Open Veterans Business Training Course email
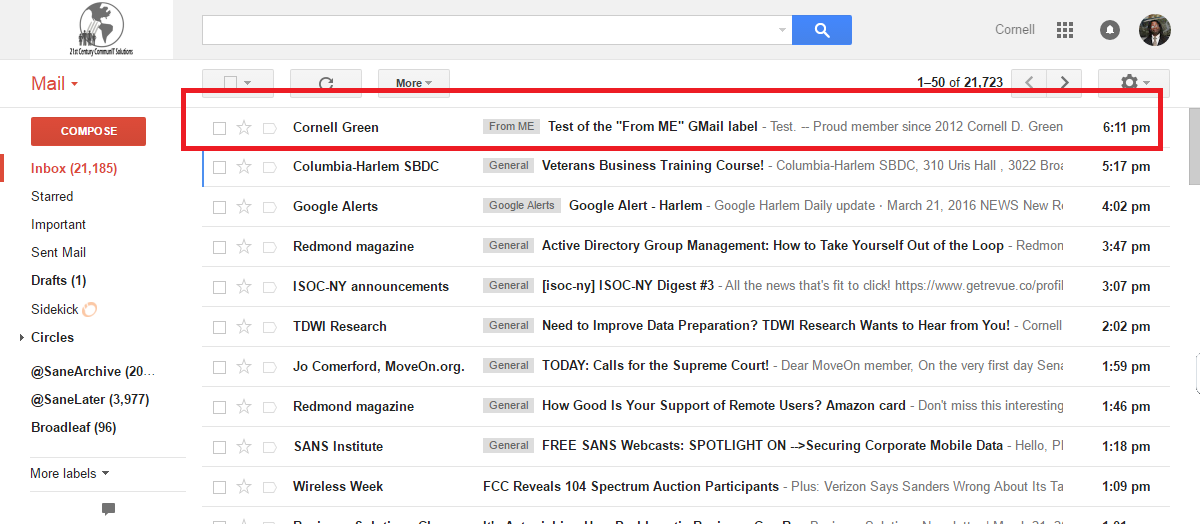The width and height of the screenshot is (1200, 524). [653, 165]
